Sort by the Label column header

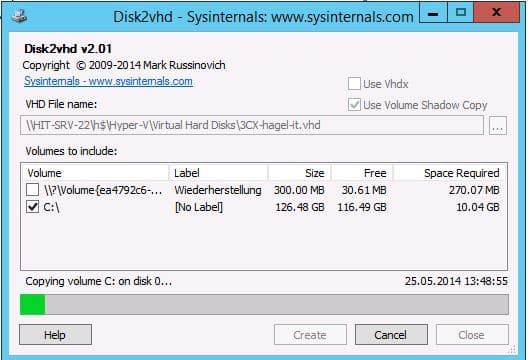pos(218,173)
